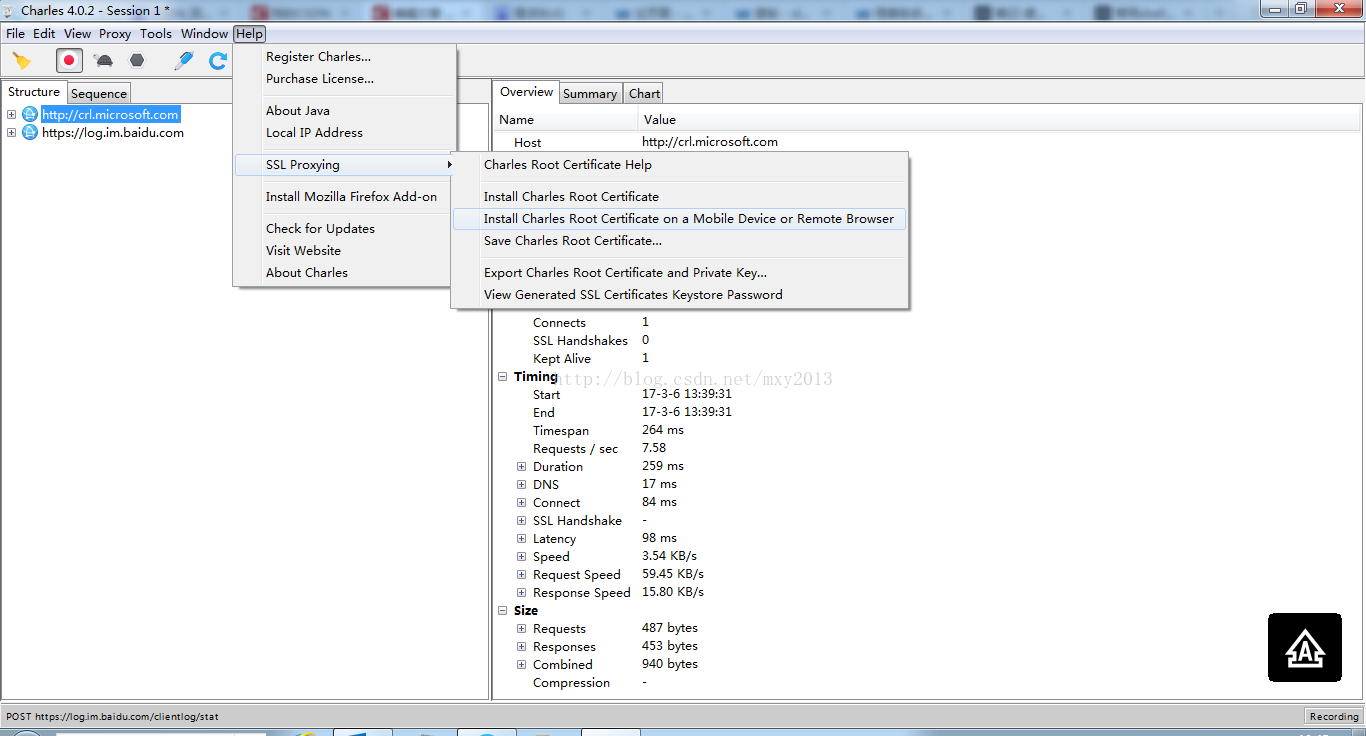Viewport: 1366px width, 736px height.
Task: Expand the log.im.baidu.com tree node
Action: (11, 133)
